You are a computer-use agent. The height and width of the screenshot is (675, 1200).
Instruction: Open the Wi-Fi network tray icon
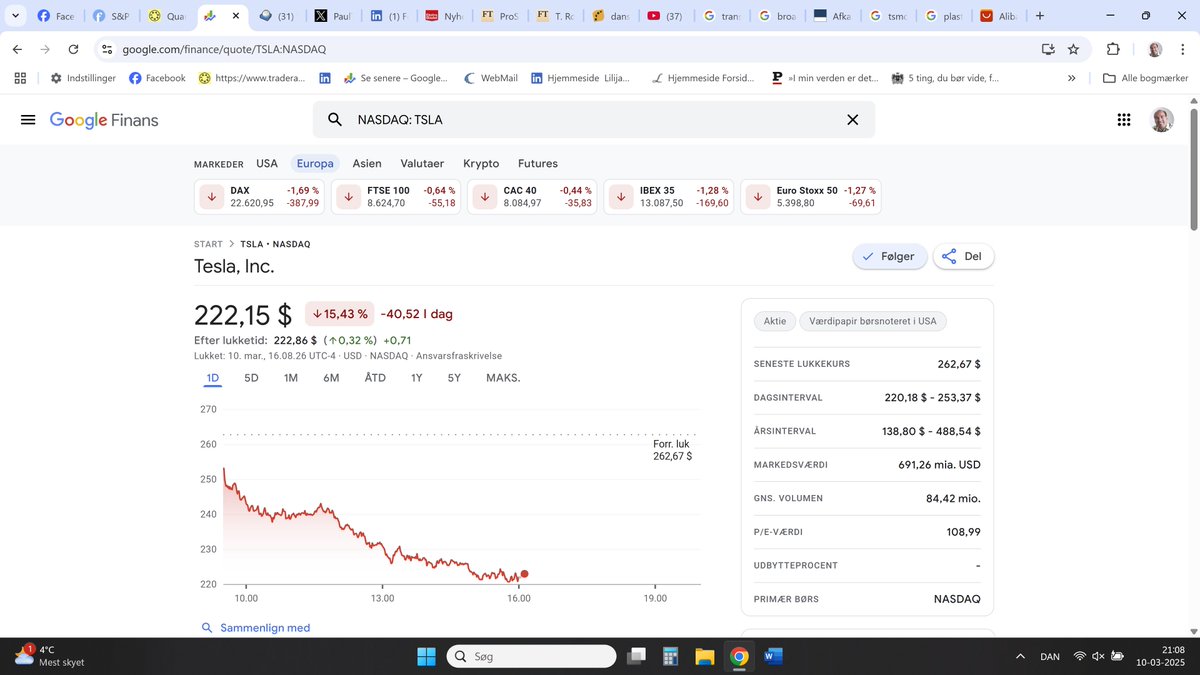1079,657
